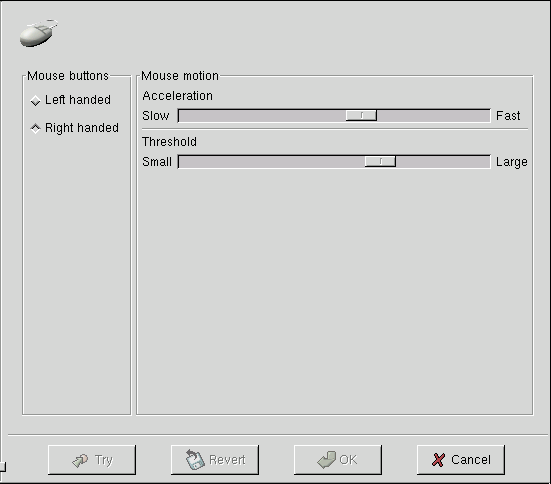Click Threshold track near the Small end
The image size is (551, 484).
click(197, 162)
